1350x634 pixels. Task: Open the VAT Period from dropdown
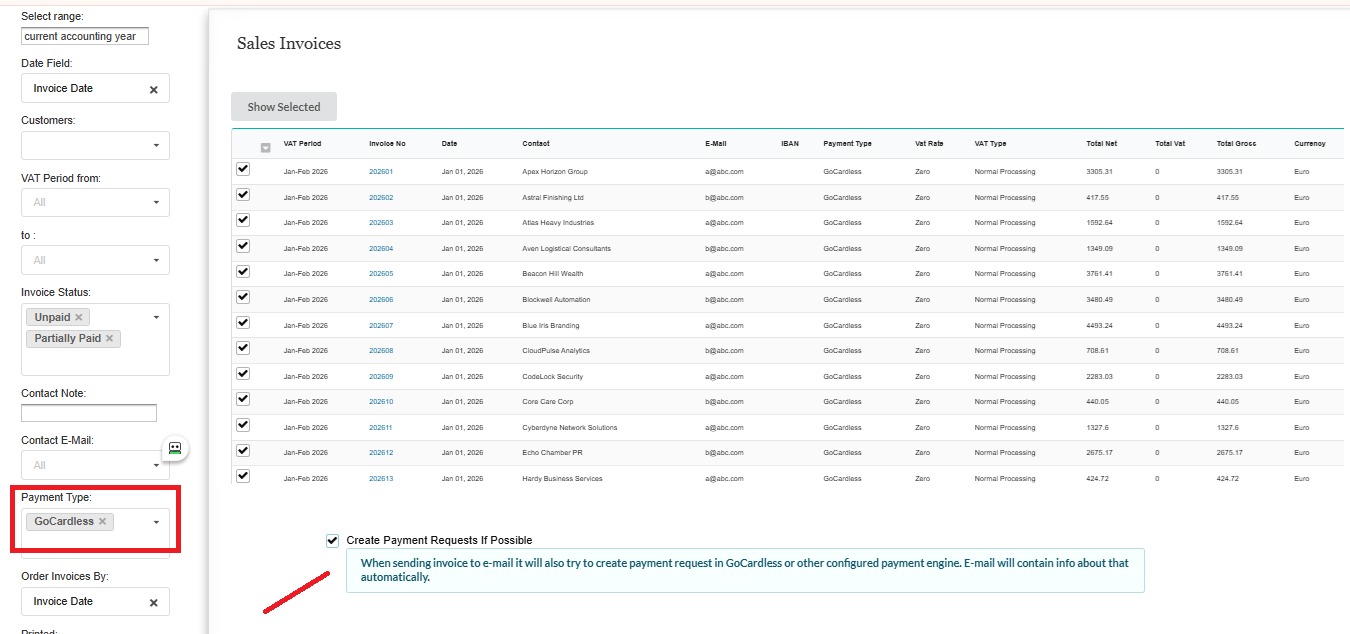click(x=157, y=203)
